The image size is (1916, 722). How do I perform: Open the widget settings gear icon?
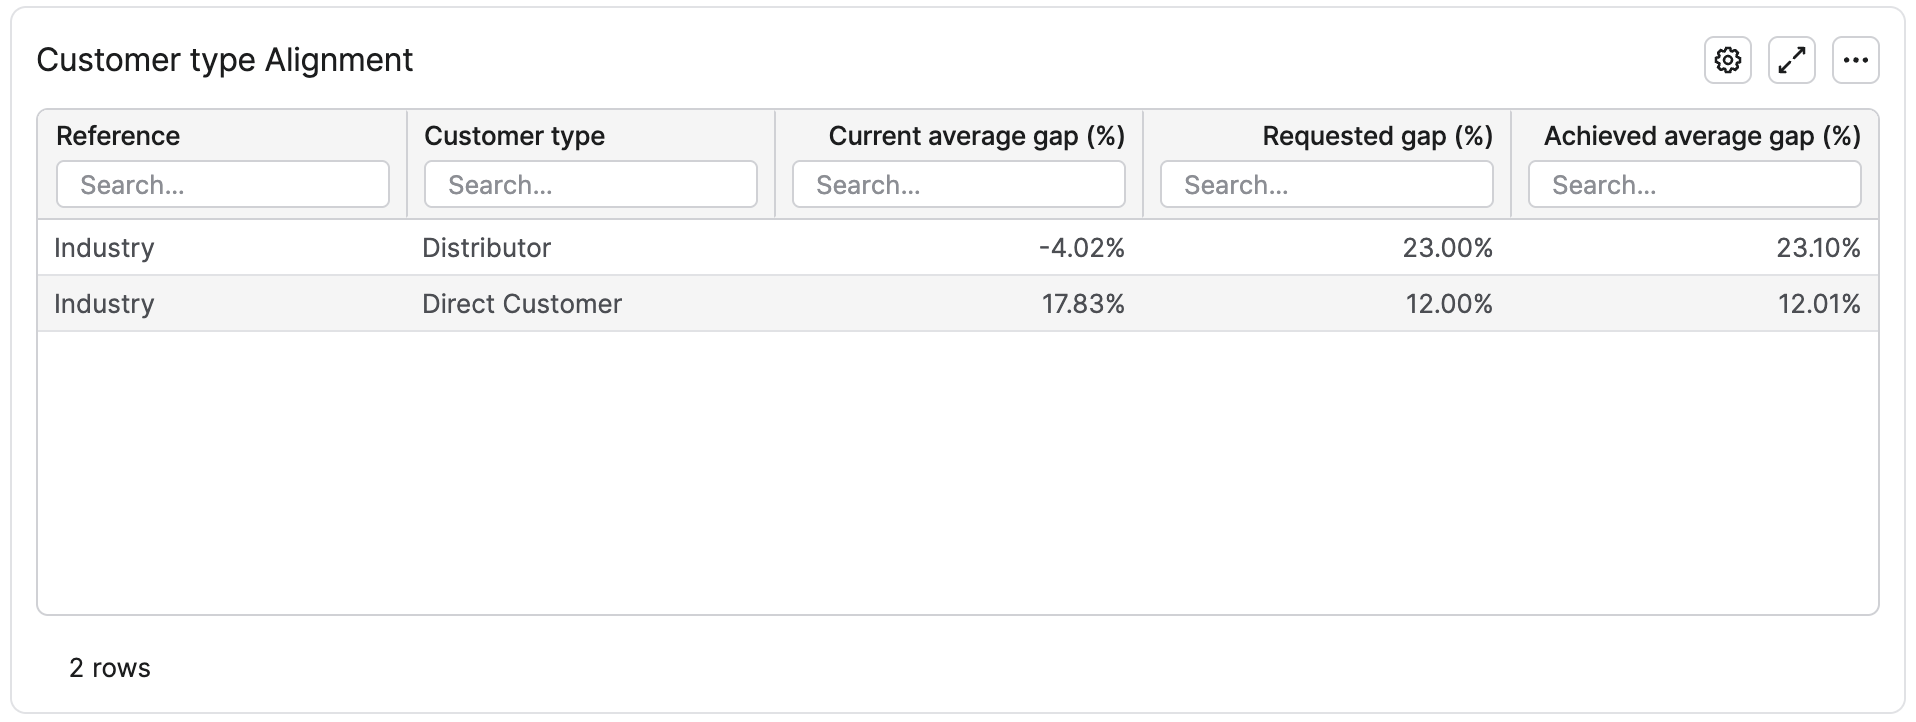click(1727, 59)
